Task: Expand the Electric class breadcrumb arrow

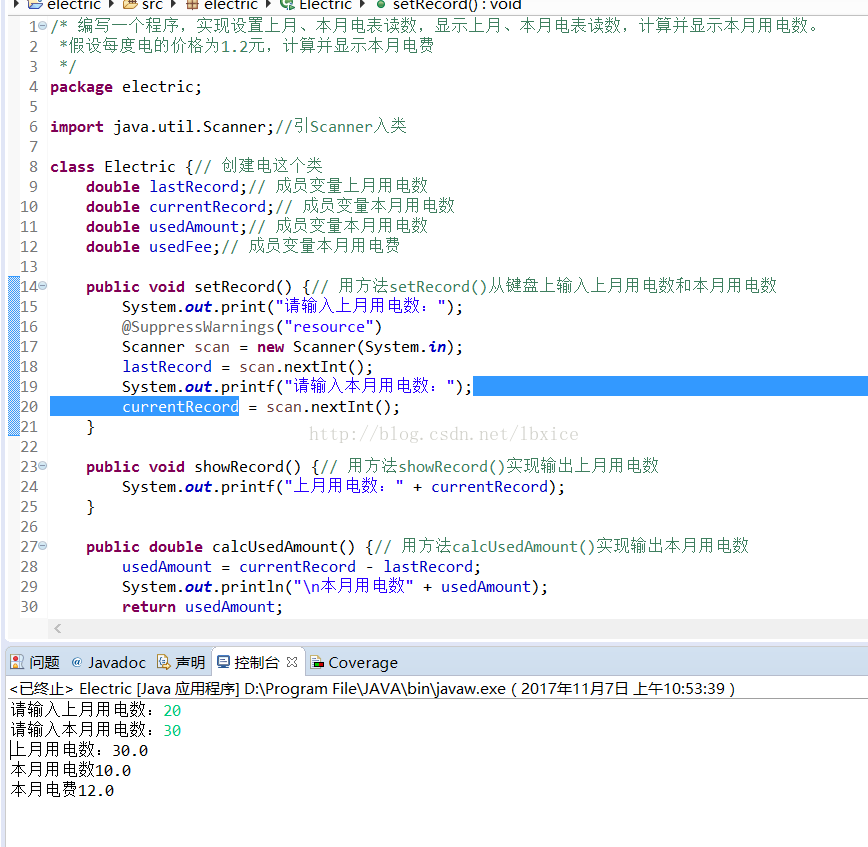Action: pos(268,4)
